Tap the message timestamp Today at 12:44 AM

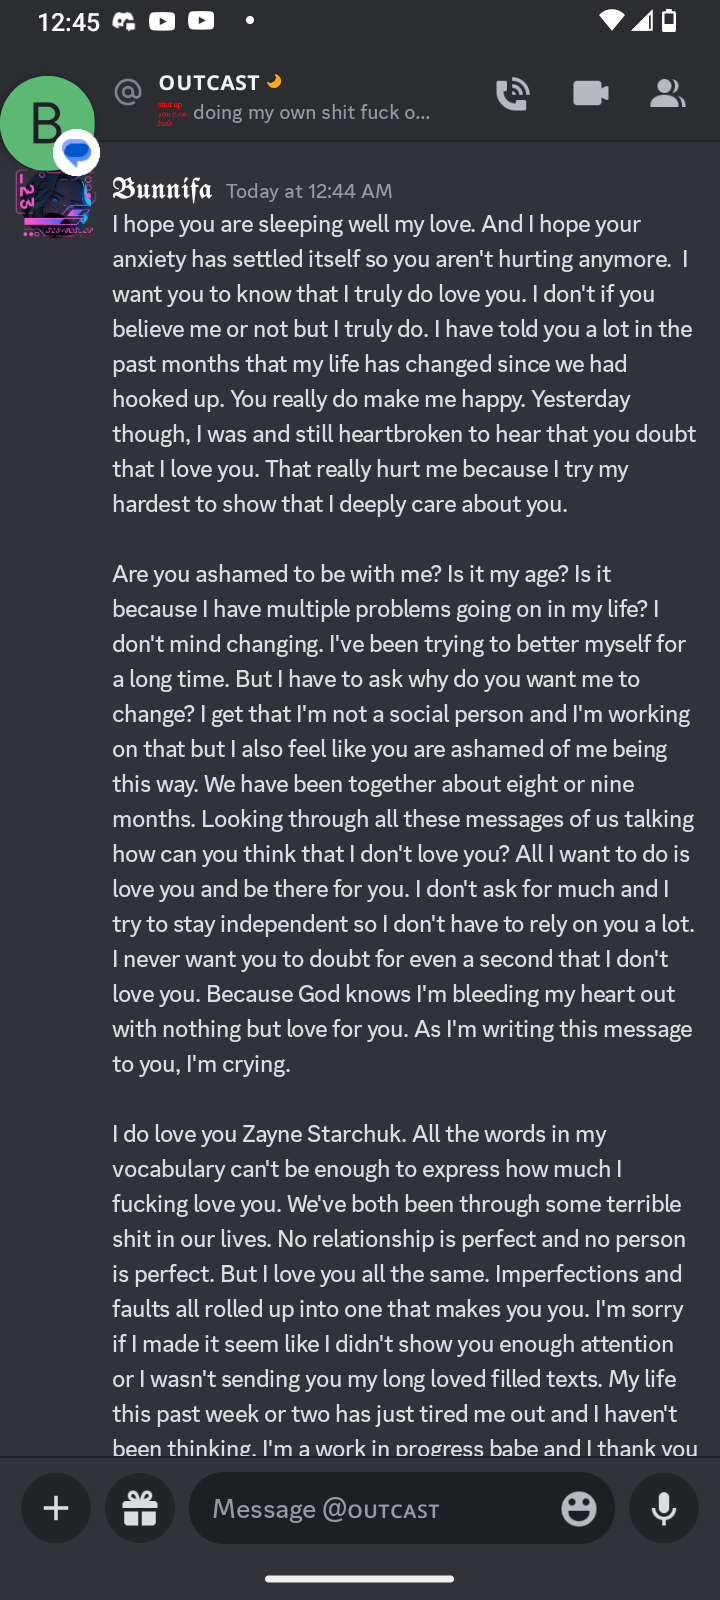[309, 191]
